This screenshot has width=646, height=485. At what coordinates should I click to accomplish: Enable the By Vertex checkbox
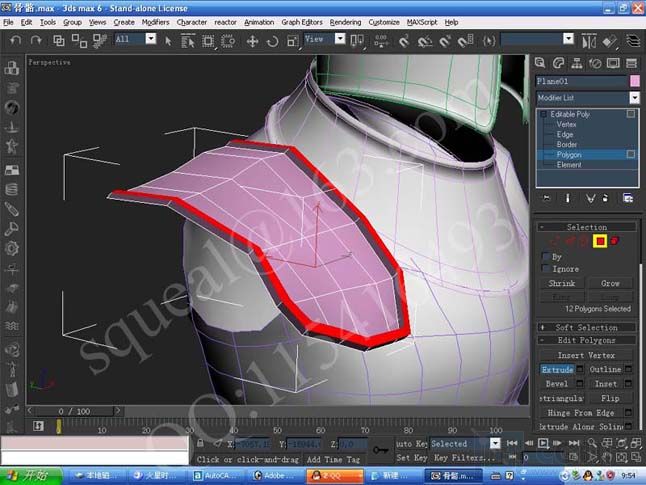(546, 257)
